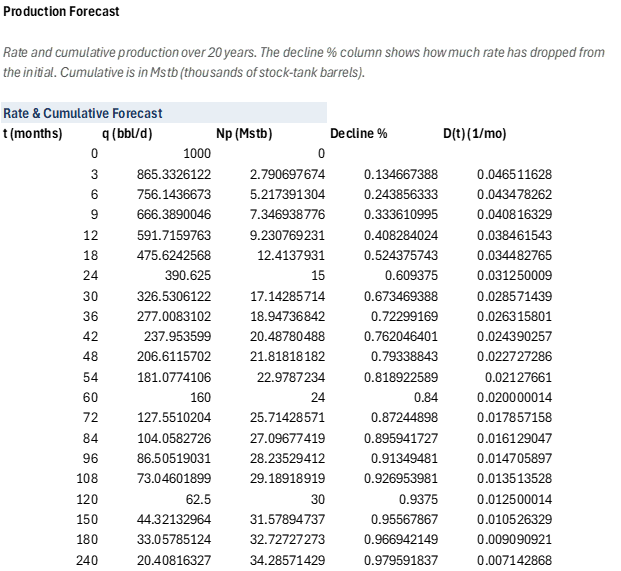Click rate value 127.5510204
Viewport: 621px width, 571px height.
pos(174,418)
